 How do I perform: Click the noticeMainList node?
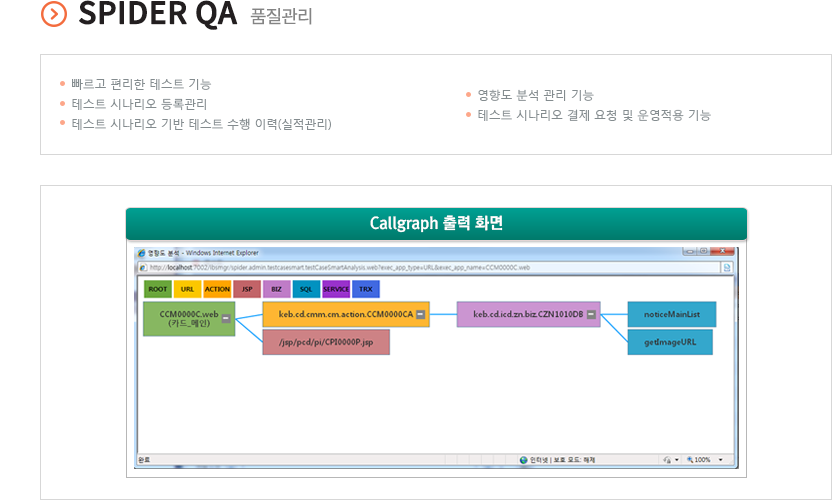pyautogui.click(x=671, y=314)
